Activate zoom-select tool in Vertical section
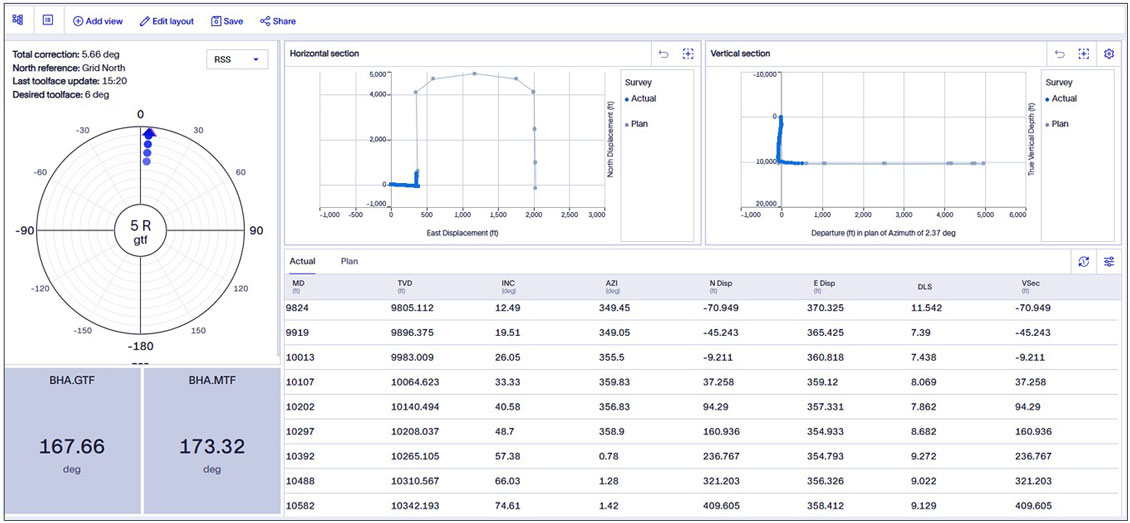Screen dimensions: 1130x523 [x=1084, y=54]
